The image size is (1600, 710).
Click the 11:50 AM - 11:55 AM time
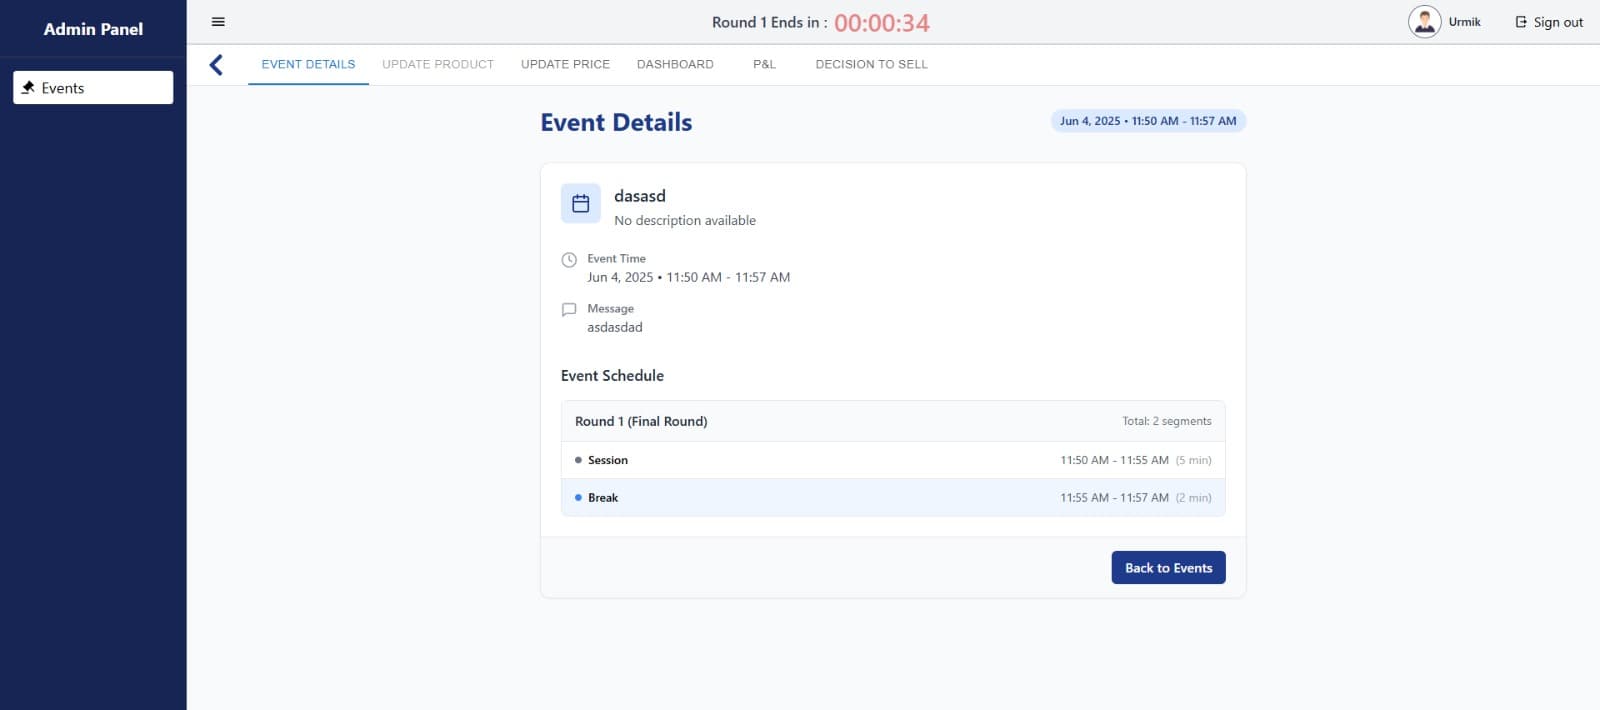(x=1114, y=460)
